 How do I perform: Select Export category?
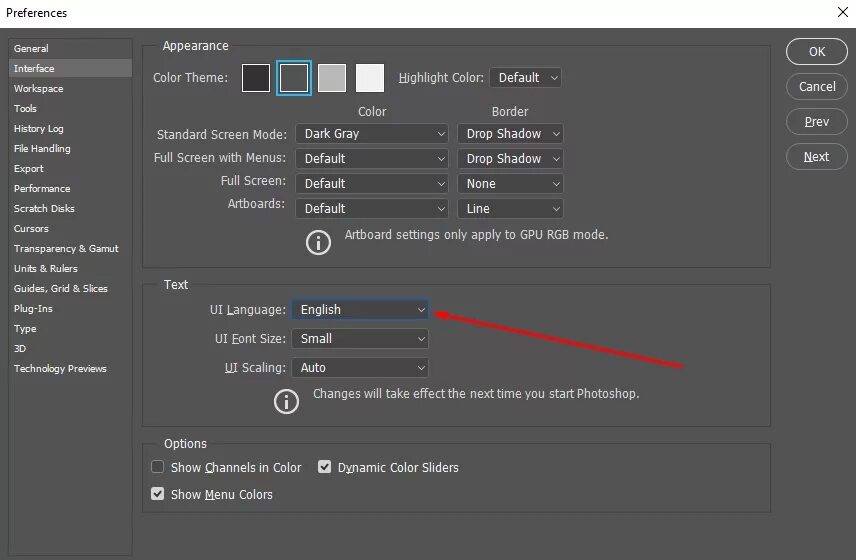(70, 168)
